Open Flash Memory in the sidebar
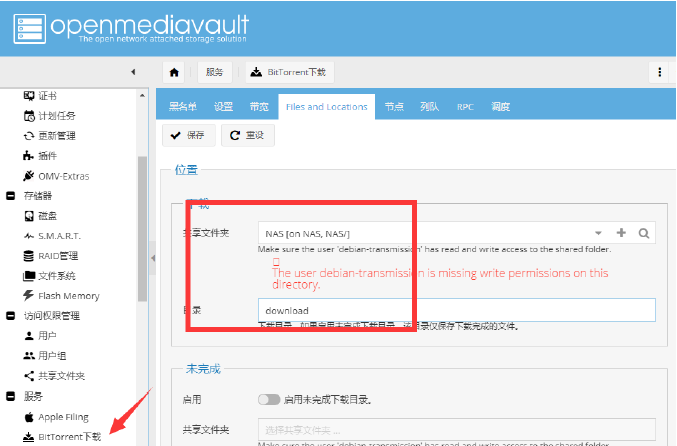The height and width of the screenshot is (446, 677). 68,295
